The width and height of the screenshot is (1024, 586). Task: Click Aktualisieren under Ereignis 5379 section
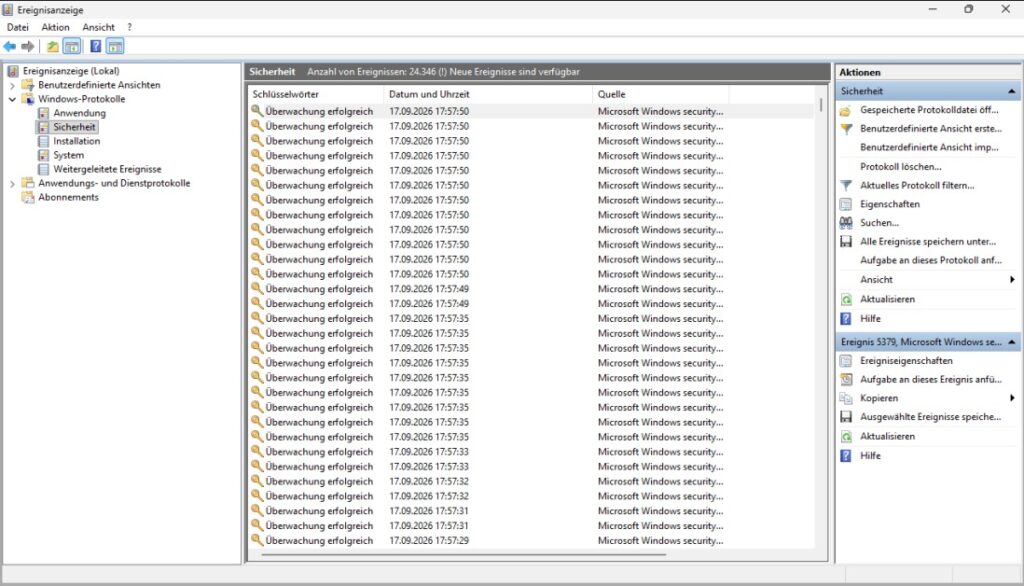tap(887, 436)
